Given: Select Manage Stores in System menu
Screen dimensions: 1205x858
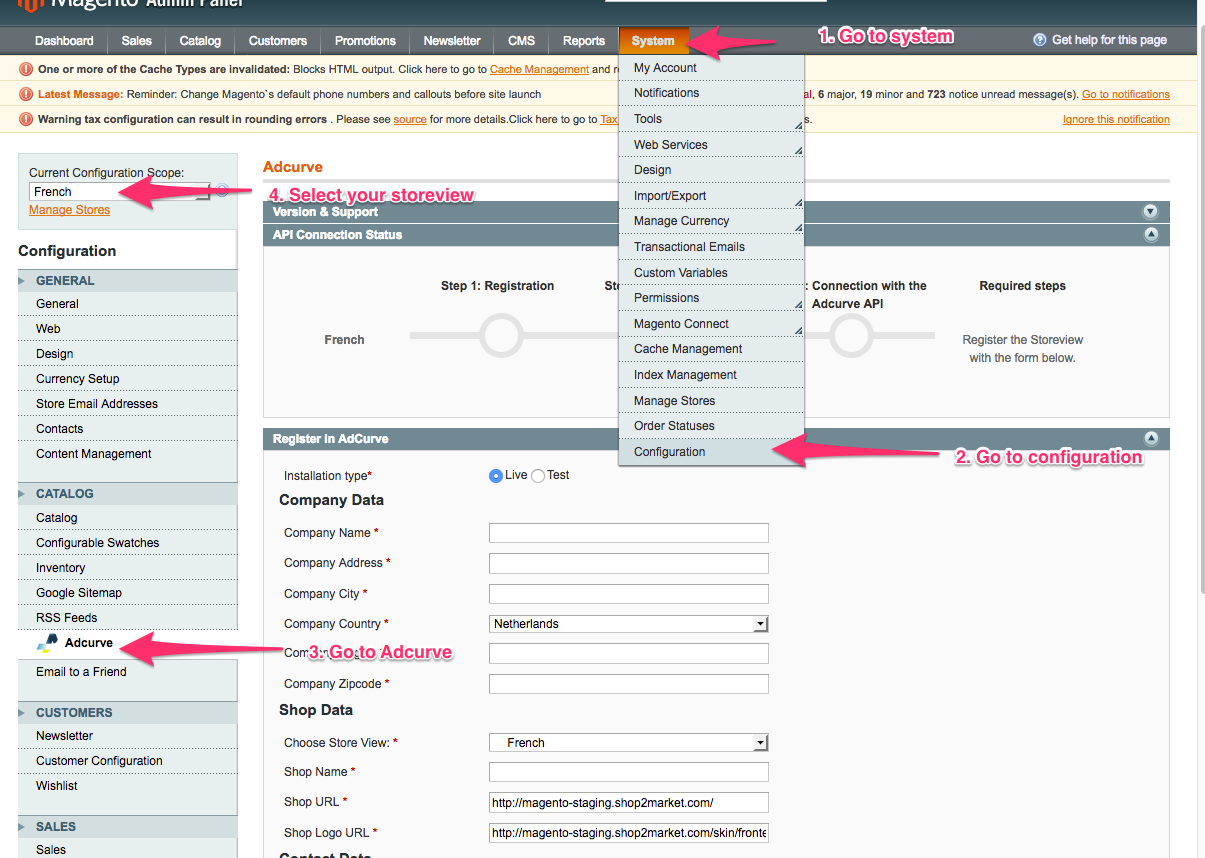Looking at the screenshot, I should 711,401.
